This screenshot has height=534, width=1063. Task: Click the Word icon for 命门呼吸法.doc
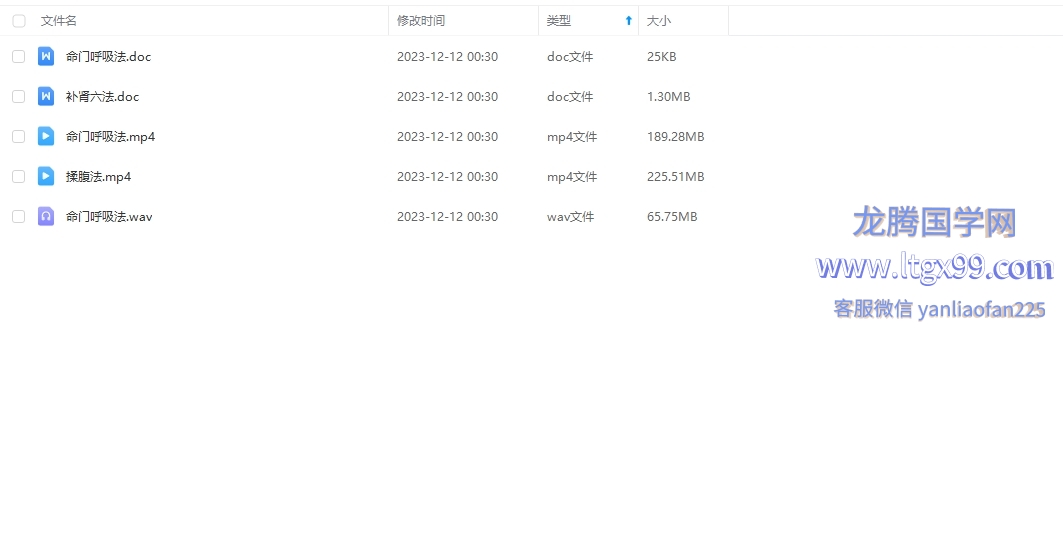[x=45, y=56]
